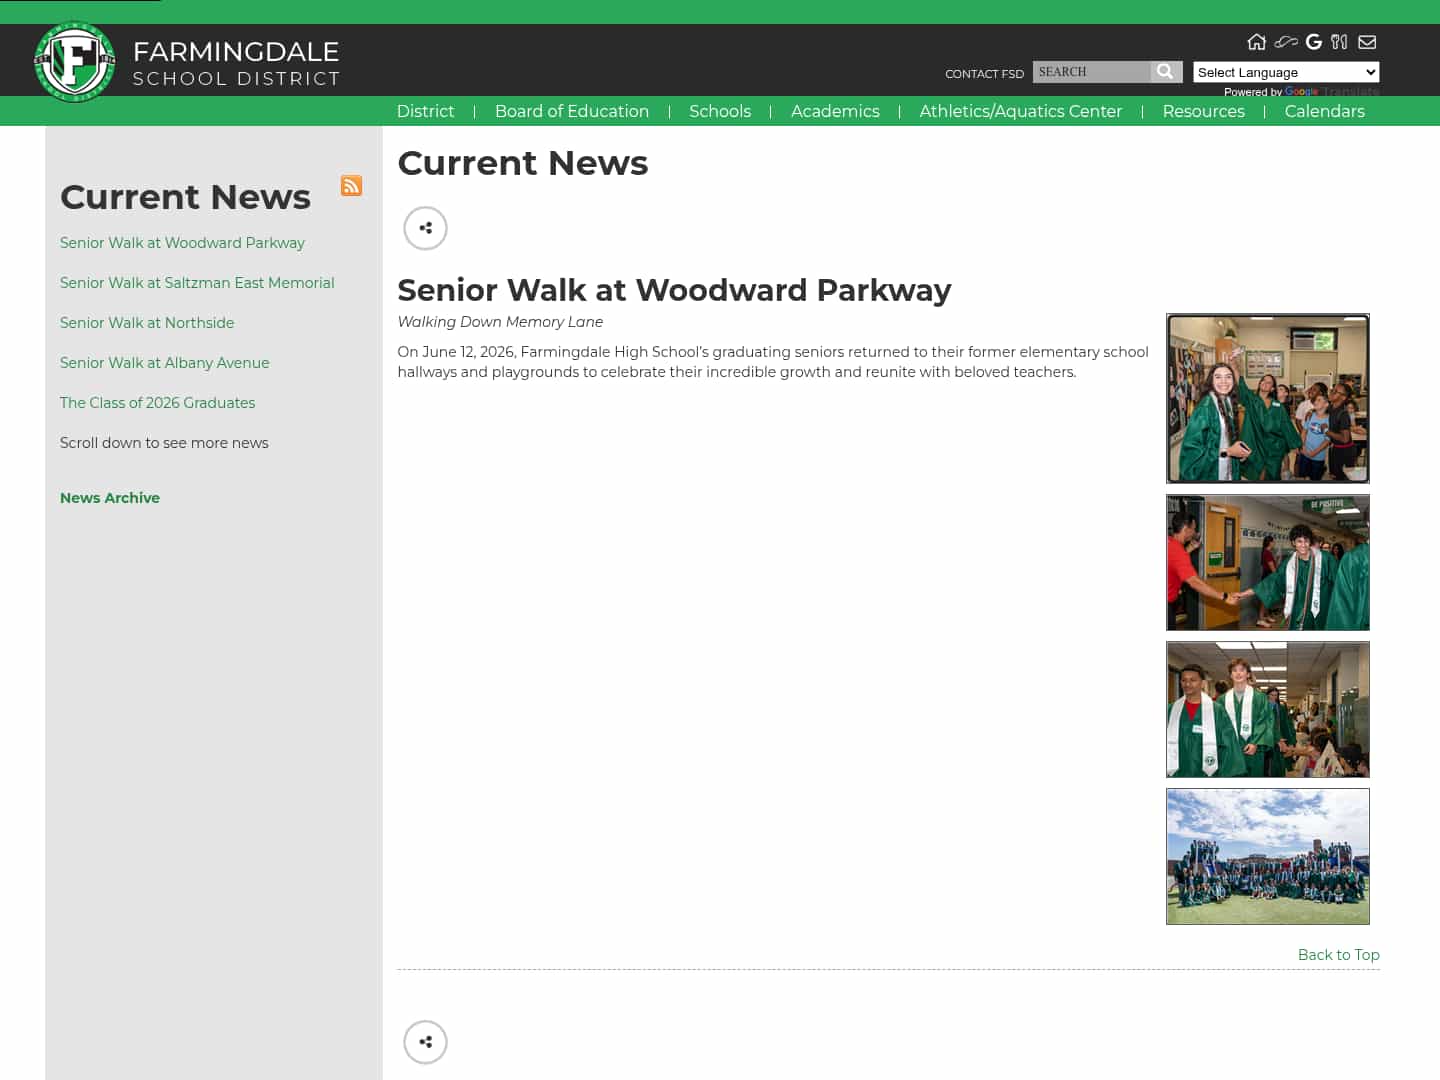This screenshot has height=1080, width=1440.
Task: Click the CONTACT FSD link
Action: point(984,74)
